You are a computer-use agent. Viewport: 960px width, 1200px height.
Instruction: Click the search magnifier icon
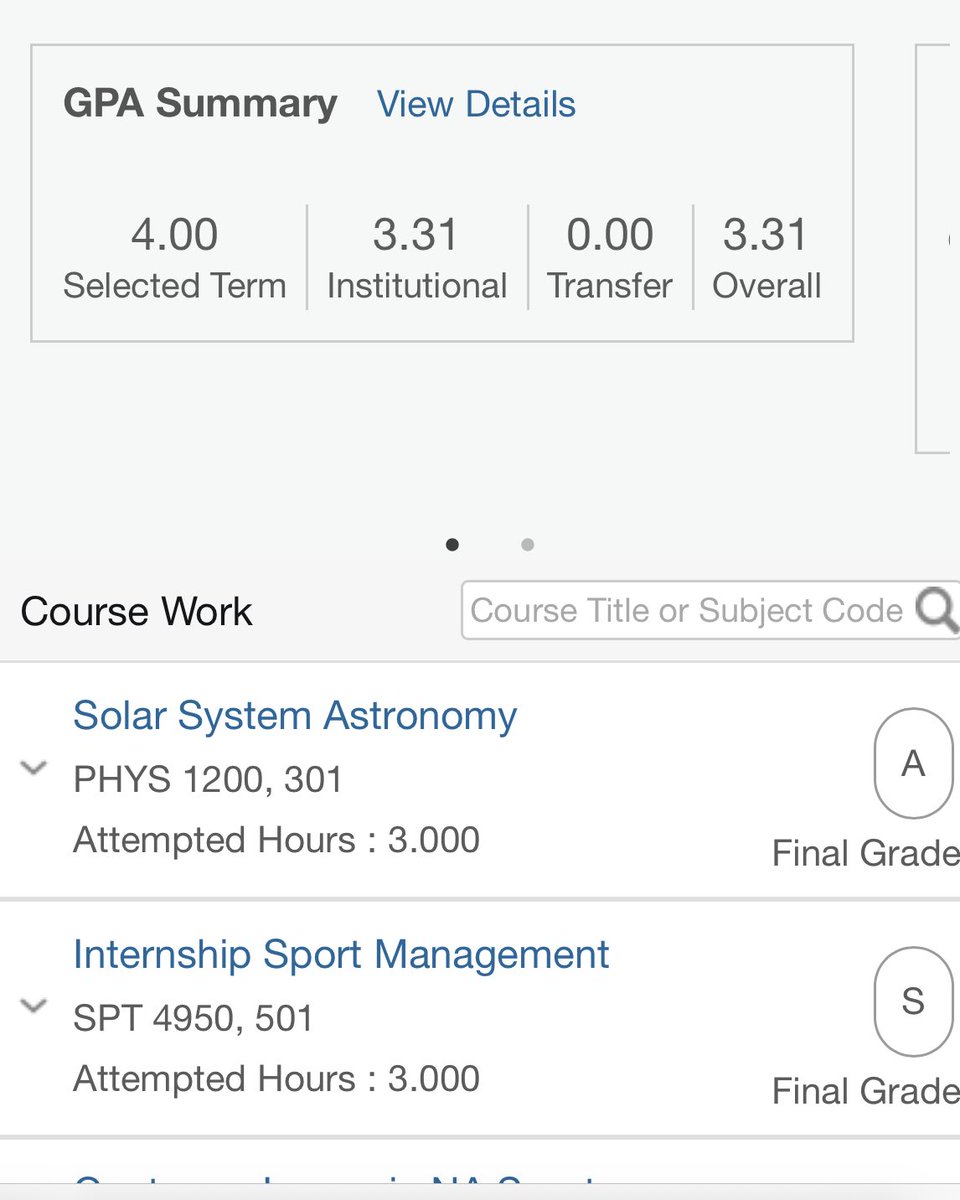pyautogui.click(x=938, y=610)
